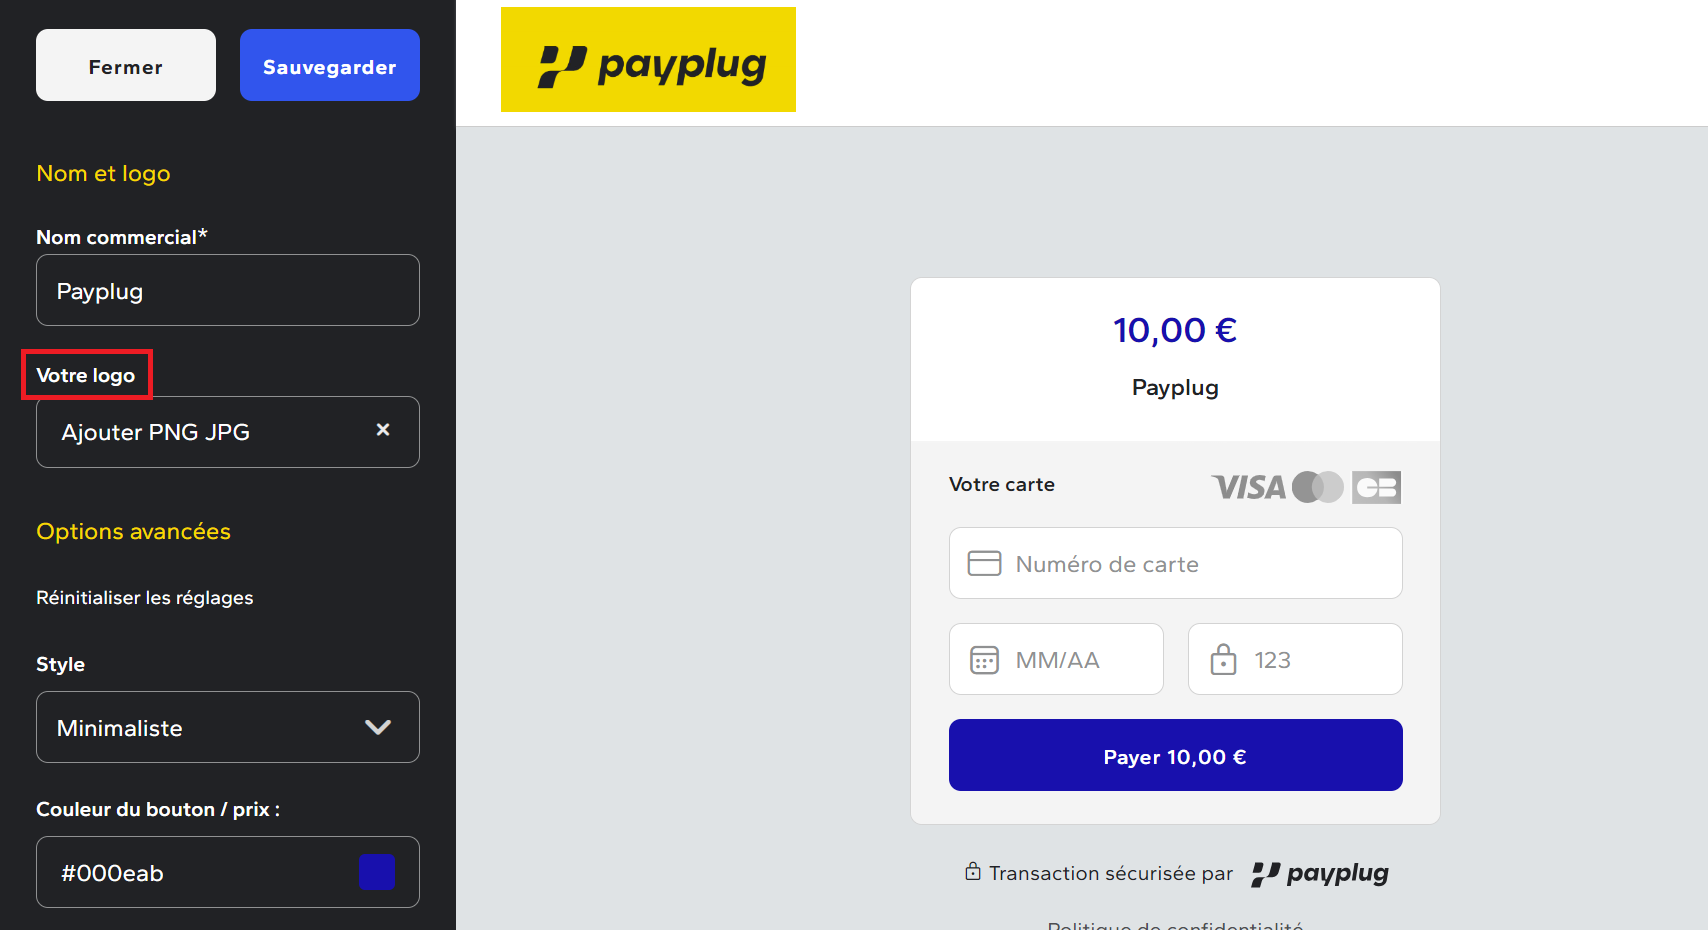Click the credit card icon in card number field
This screenshot has width=1708, height=930.
point(984,563)
